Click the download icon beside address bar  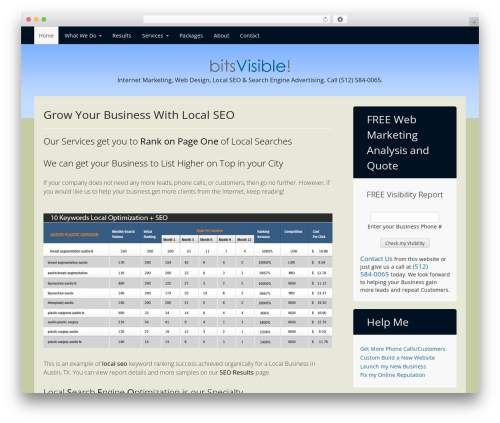click(x=340, y=19)
